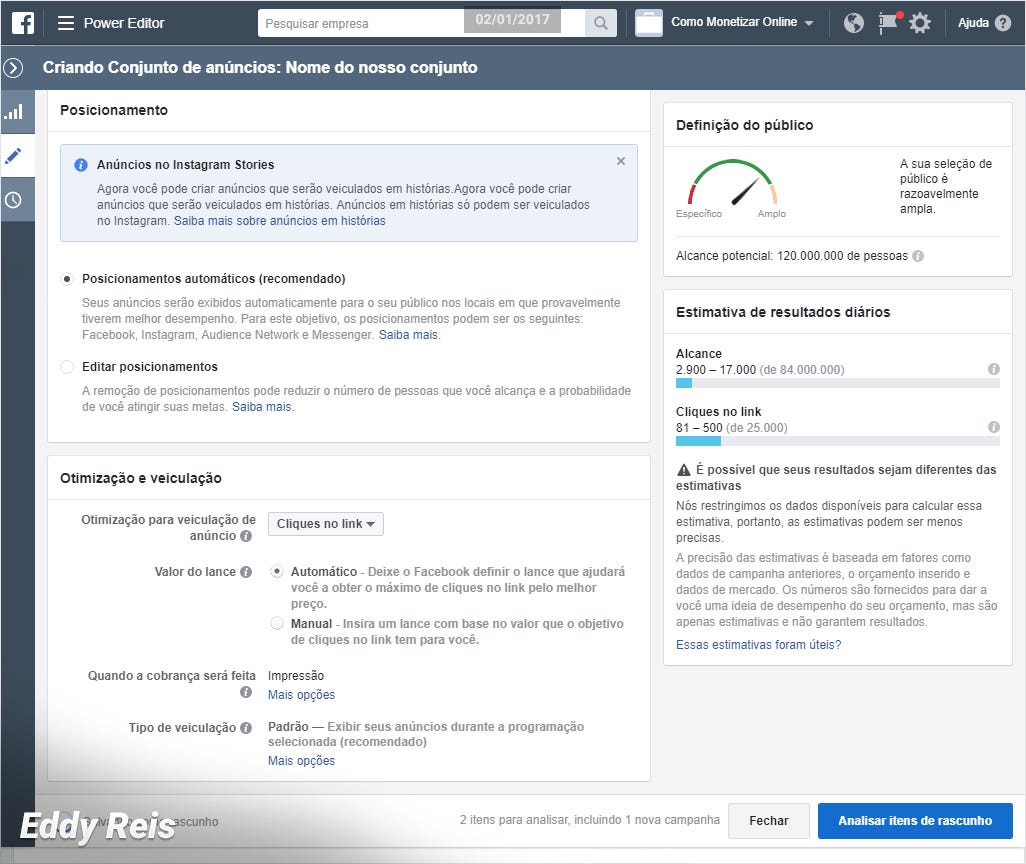The image size is (1026, 864).
Task: Open the Como Monetizar Online account dropdown
Action: pyautogui.click(x=742, y=22)
